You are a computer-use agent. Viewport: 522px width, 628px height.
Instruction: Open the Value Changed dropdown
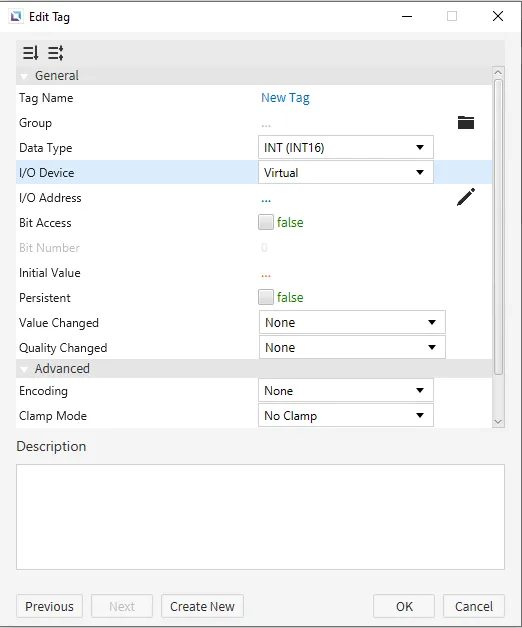(352, 322)
